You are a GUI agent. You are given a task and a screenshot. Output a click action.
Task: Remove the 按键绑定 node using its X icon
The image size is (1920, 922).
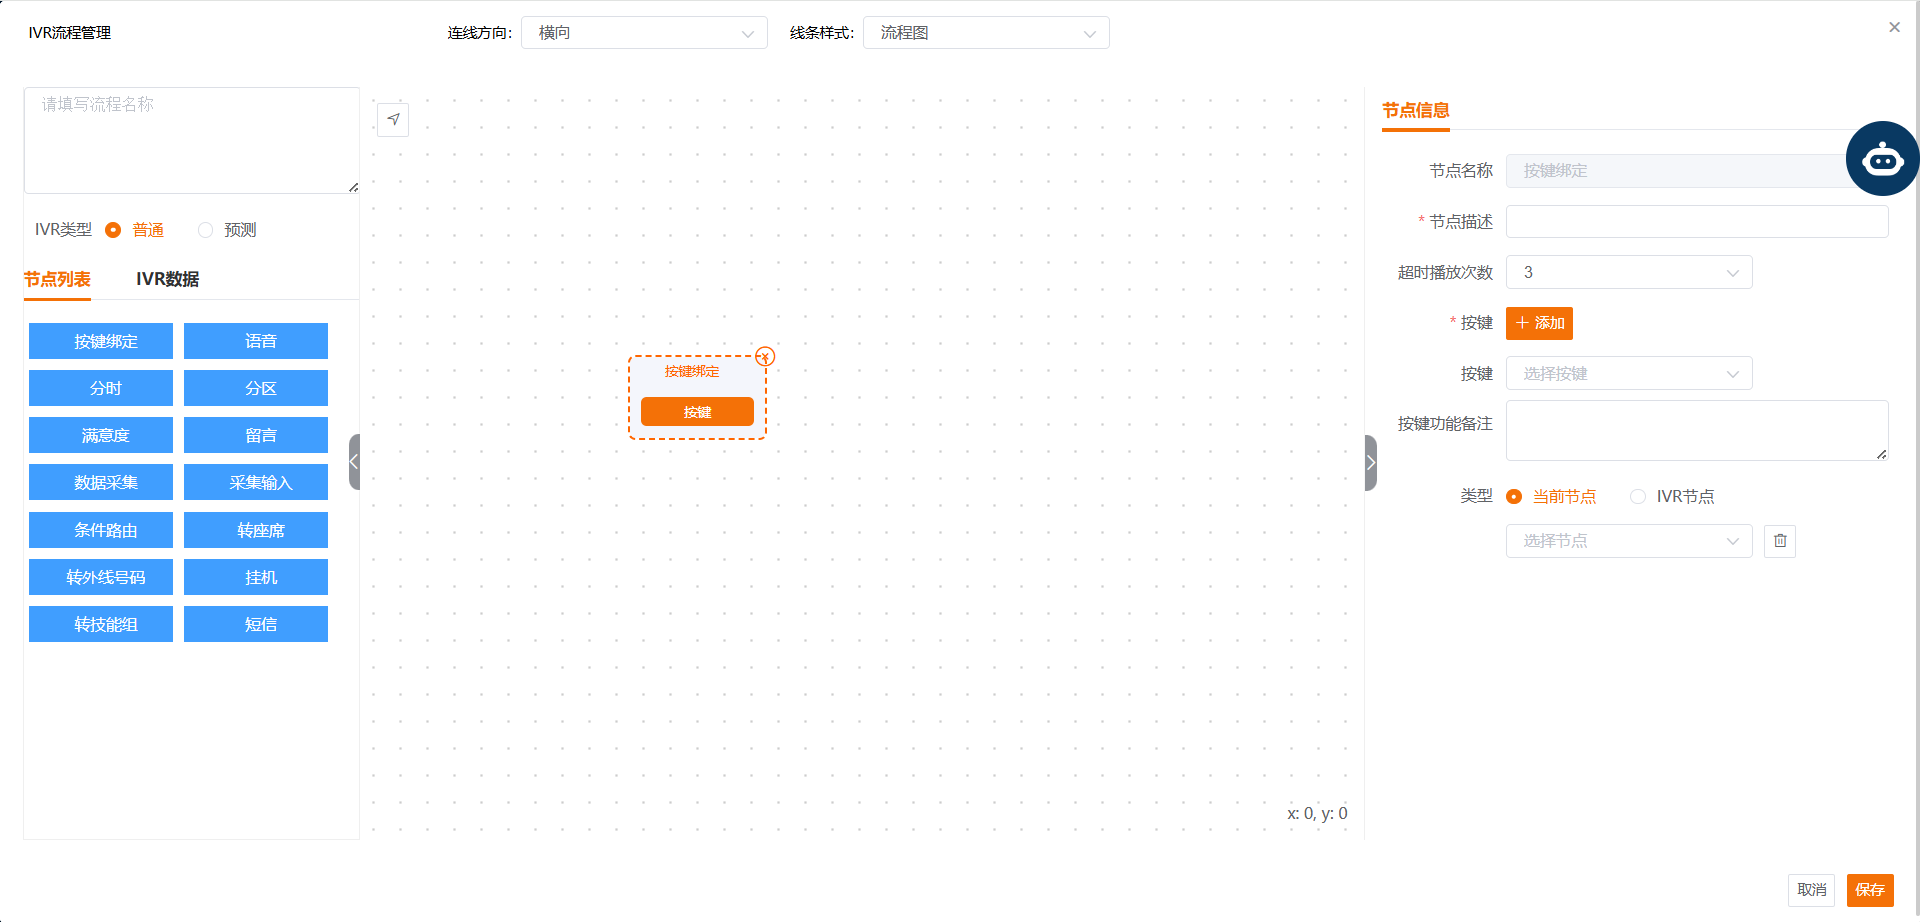coord(765,357)
